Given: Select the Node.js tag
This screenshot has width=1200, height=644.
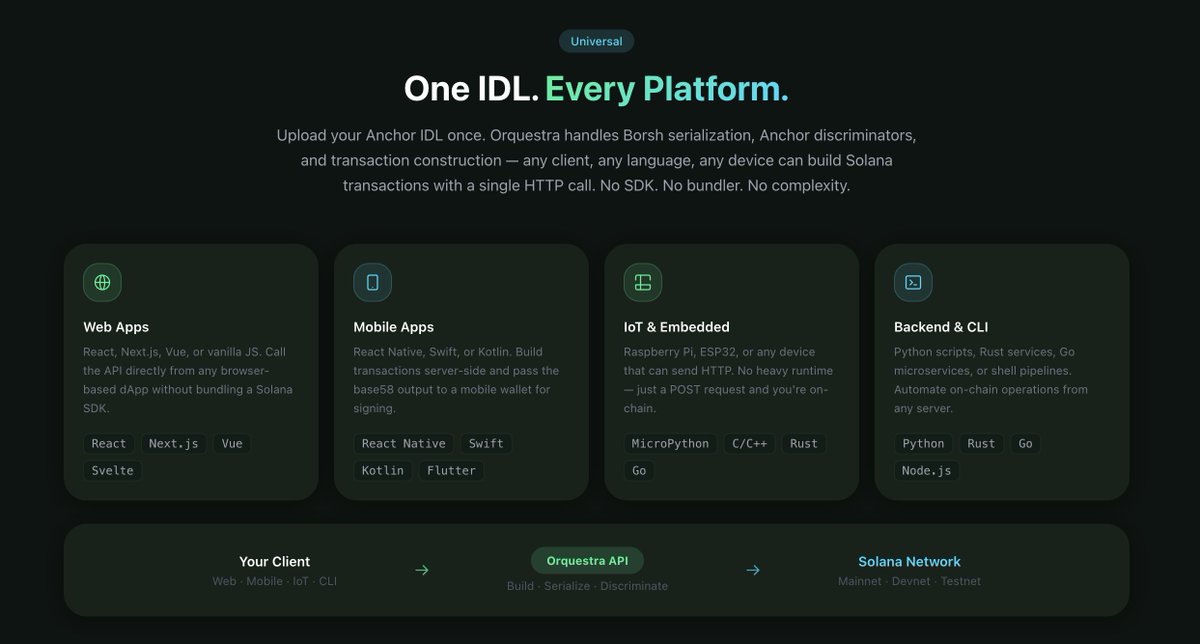Looking at the screenshot, I should click(x=927, y=470).
